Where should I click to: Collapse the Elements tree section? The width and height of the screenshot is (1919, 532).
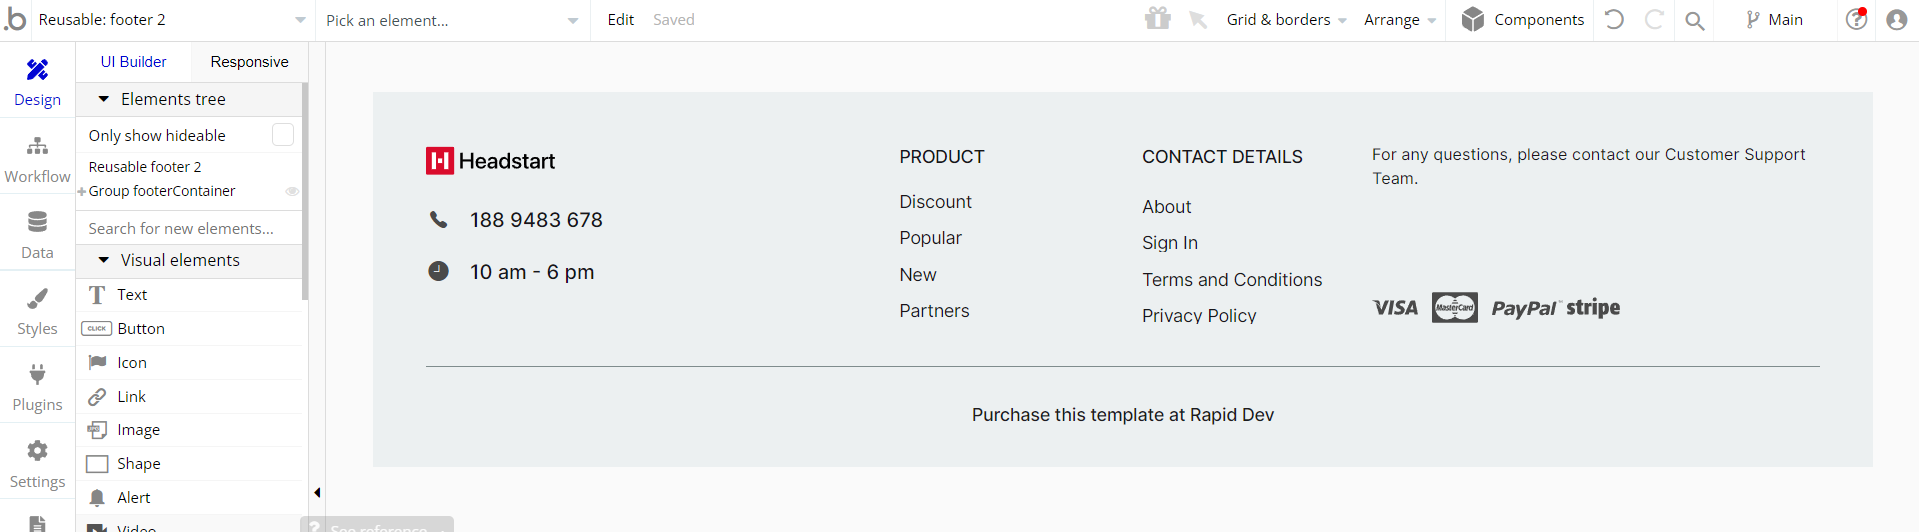click(x=103, y=99)
